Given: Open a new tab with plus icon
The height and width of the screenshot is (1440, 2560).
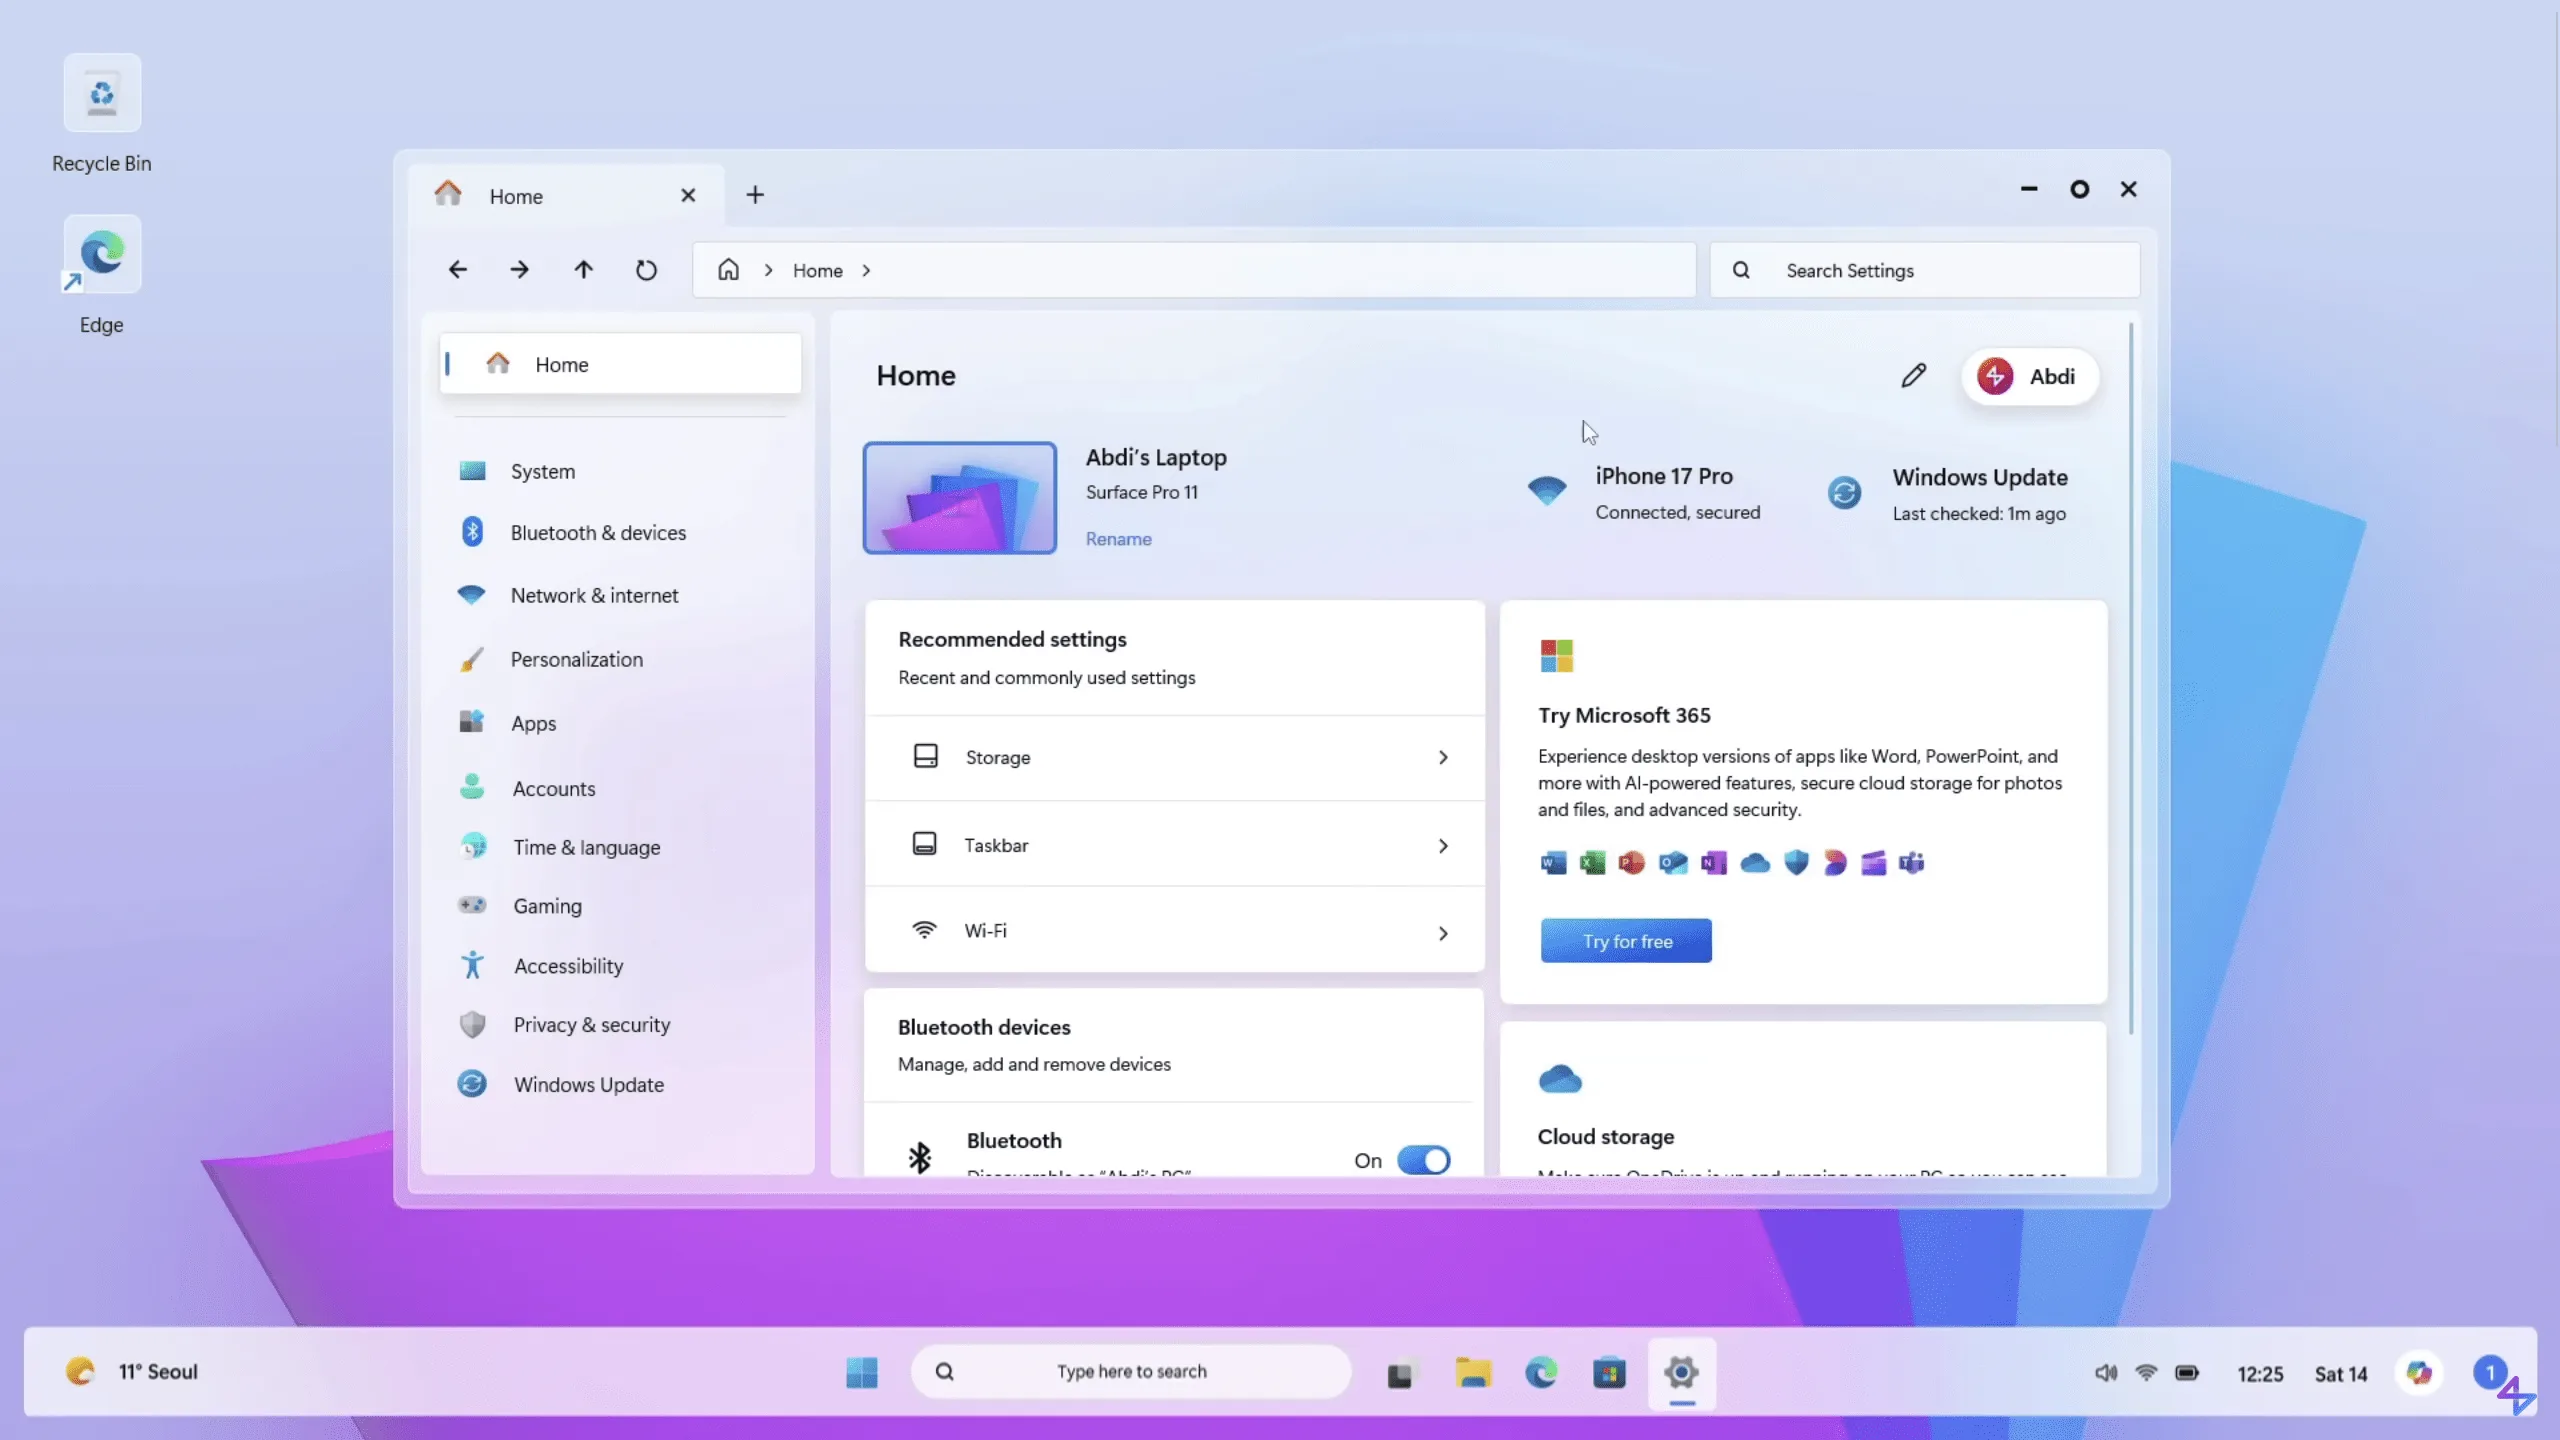Looking at the screenshot, I should pyautogui.click(x=755, y=195).
